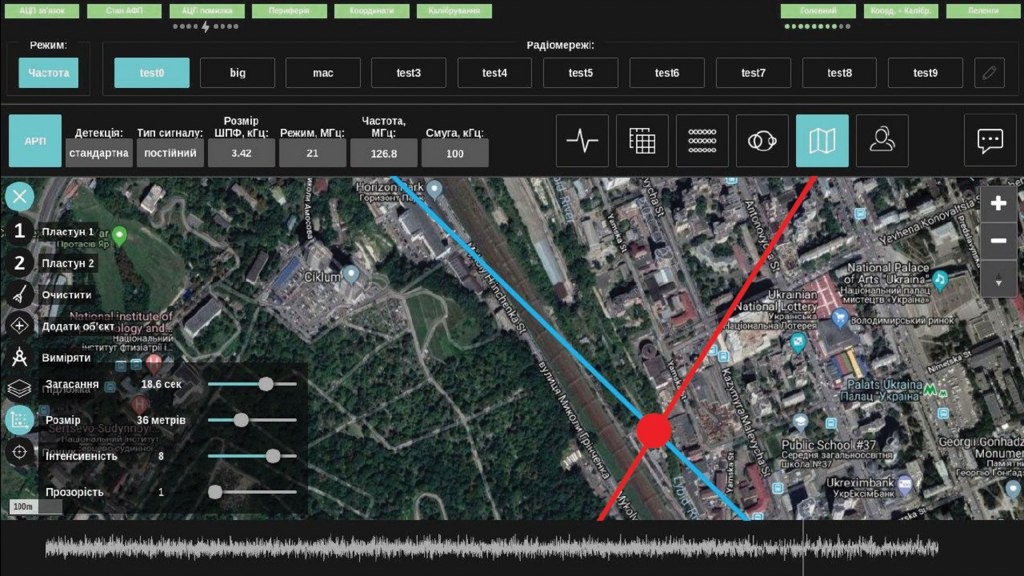Open the Детекція стандартна dropdown

[99, 153]
